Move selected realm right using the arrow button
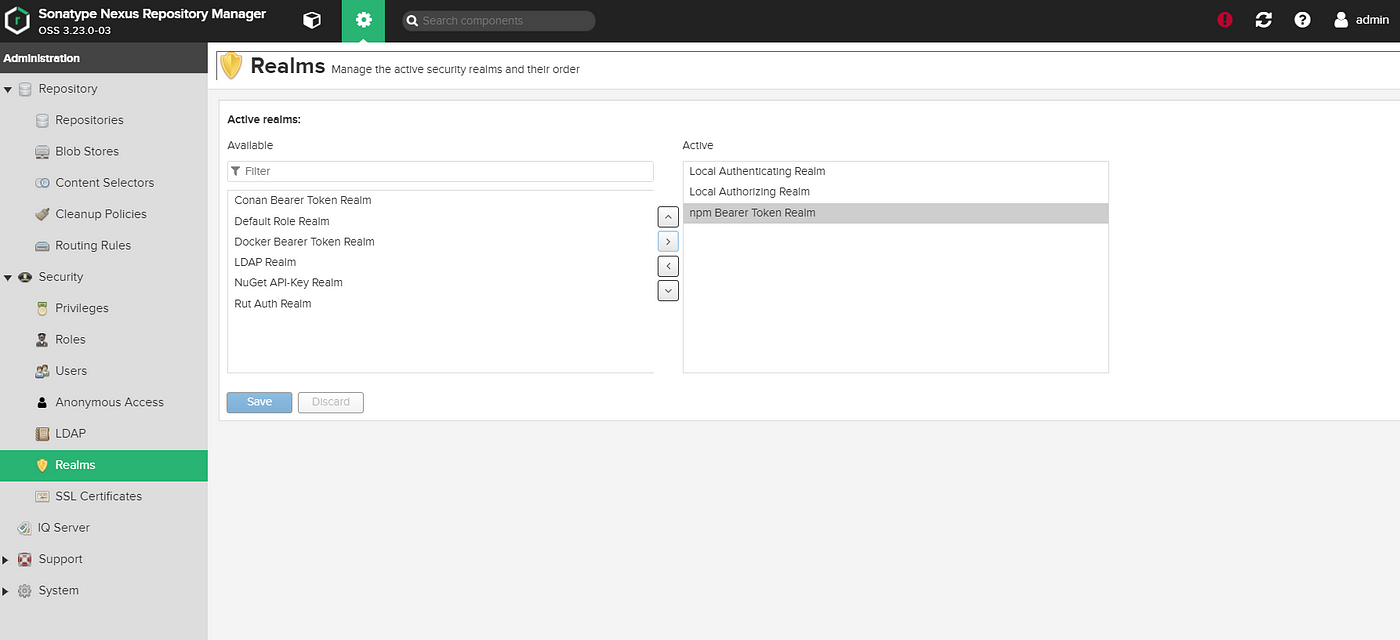 pyautogui.click(x=667, y=241)
